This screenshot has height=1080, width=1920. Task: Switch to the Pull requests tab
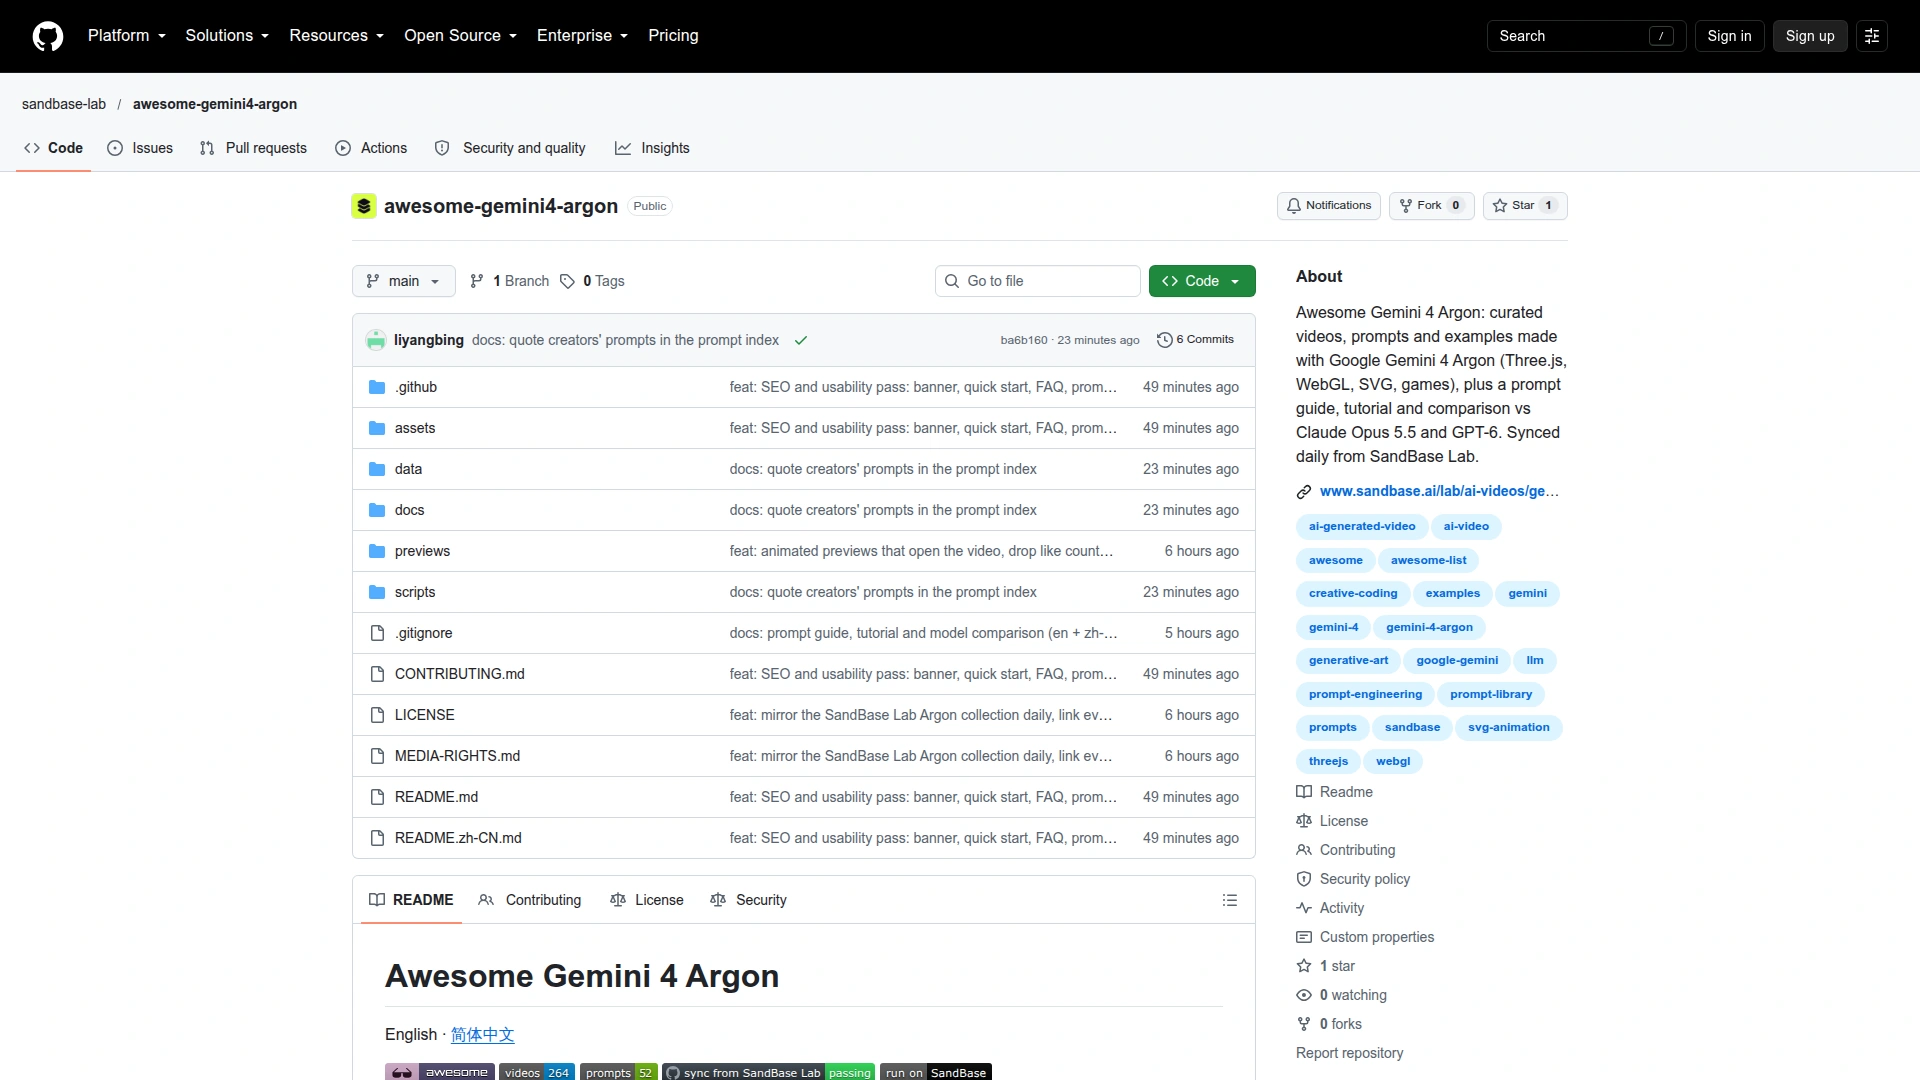(x=253, y=148)
